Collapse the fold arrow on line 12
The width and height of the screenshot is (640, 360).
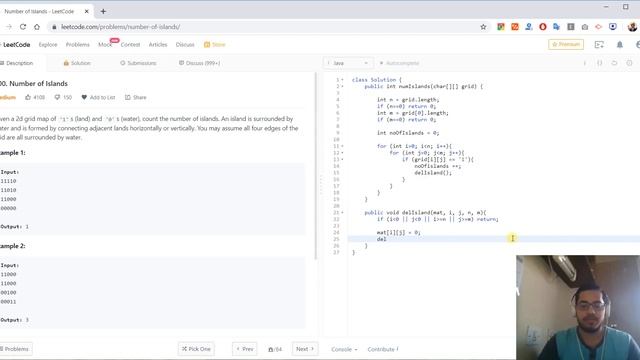point(342,153)
